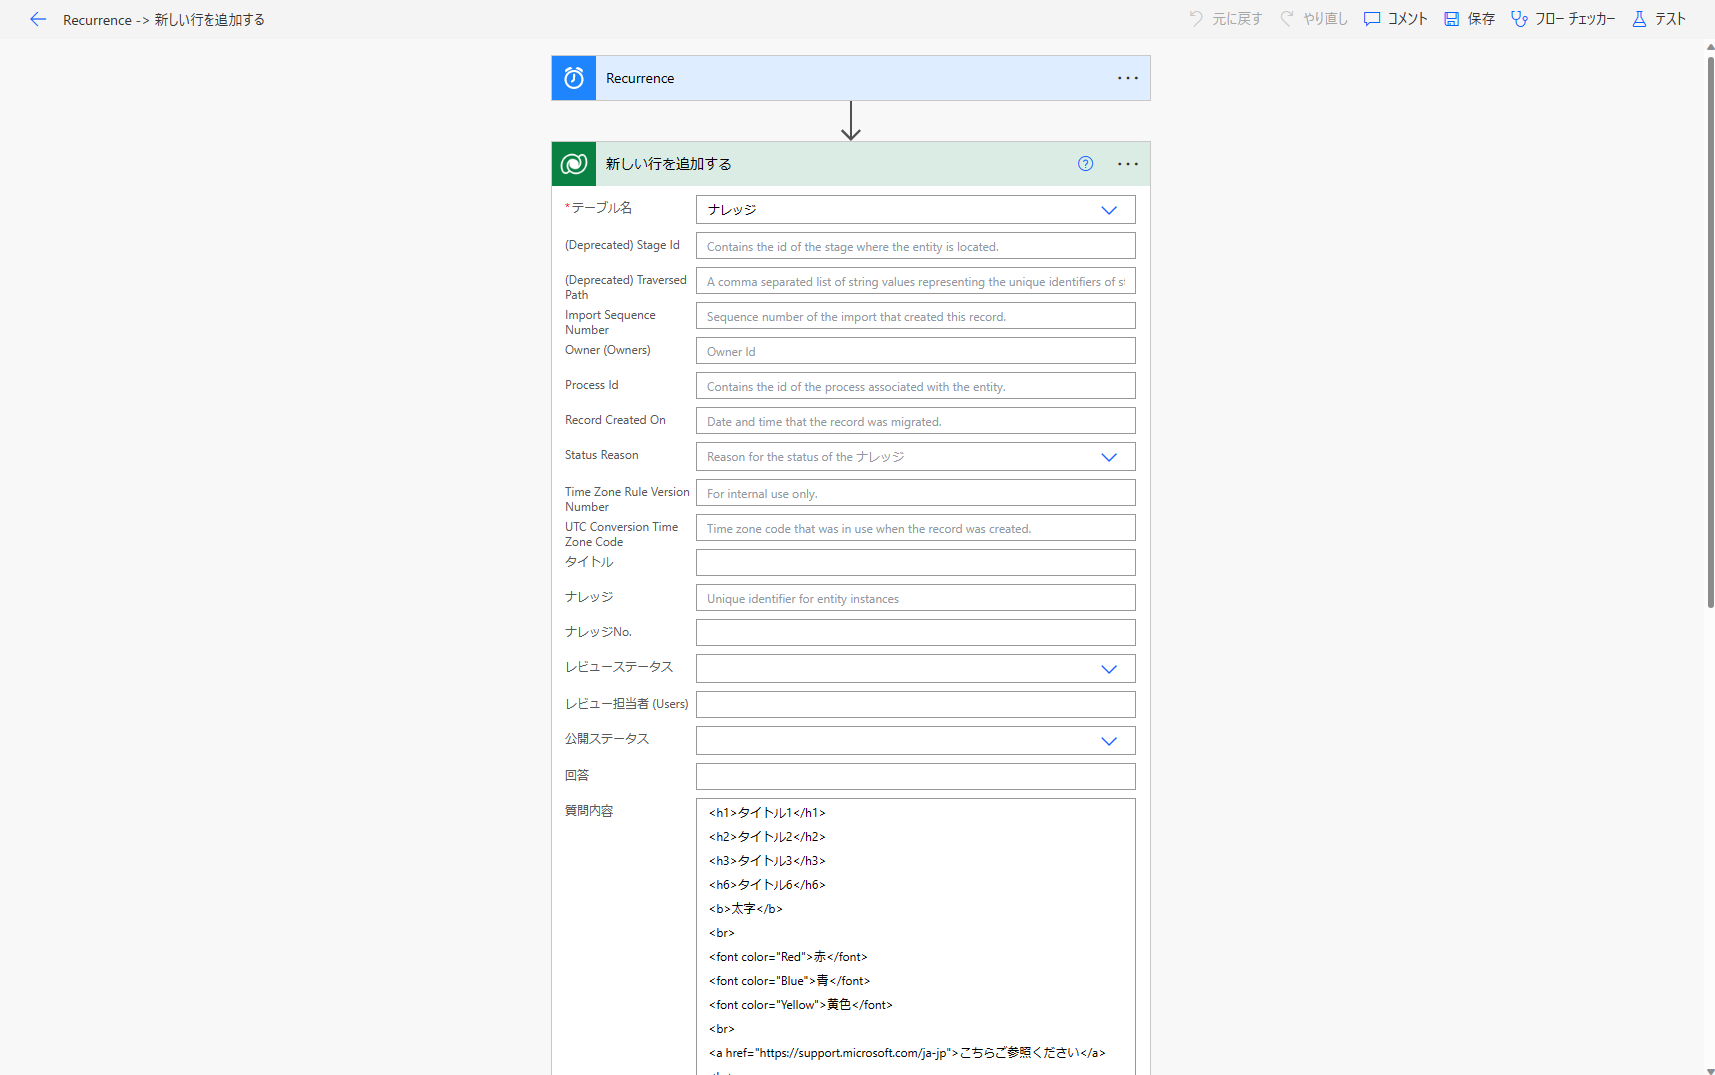The image size is (1715, 1075).
Task: Click the 保存 floppy disk icon
Action: (1452, 19)
